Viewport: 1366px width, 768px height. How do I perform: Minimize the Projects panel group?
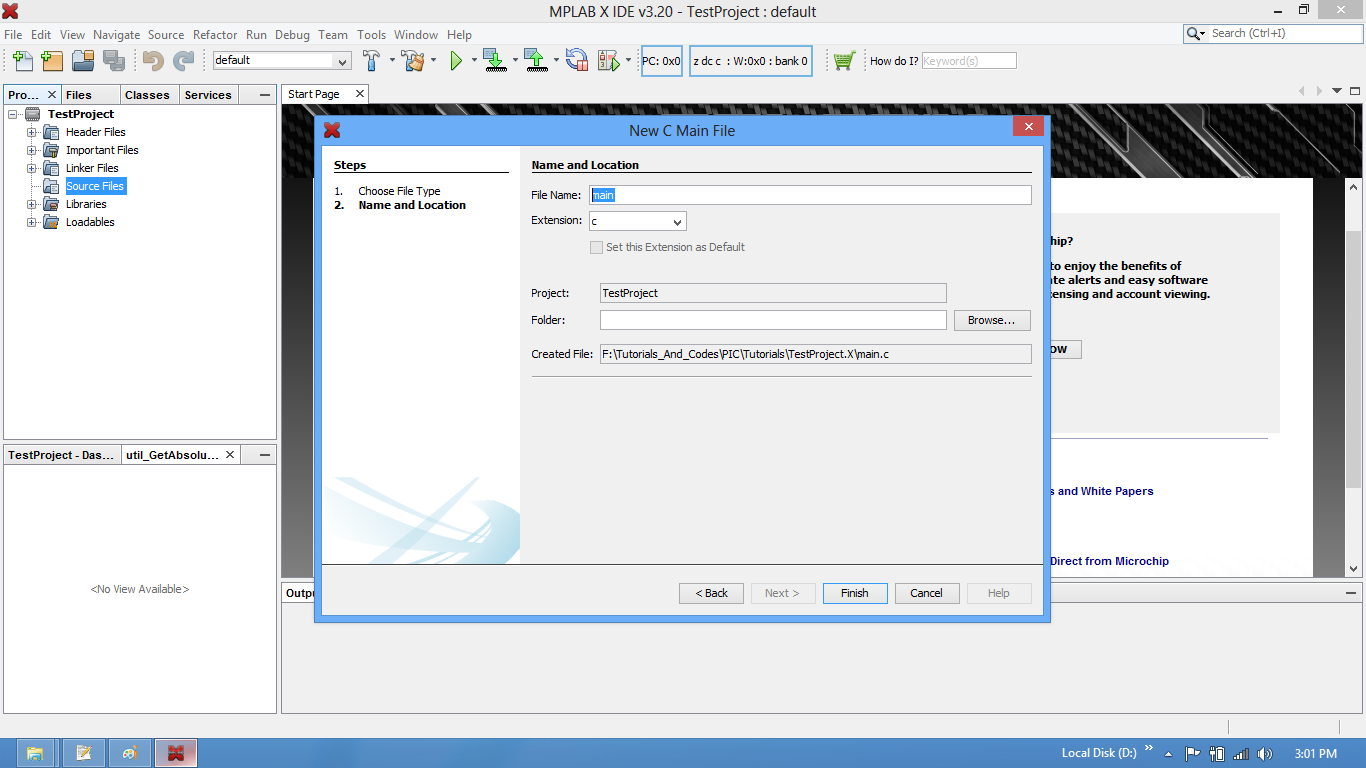(264, 95)
